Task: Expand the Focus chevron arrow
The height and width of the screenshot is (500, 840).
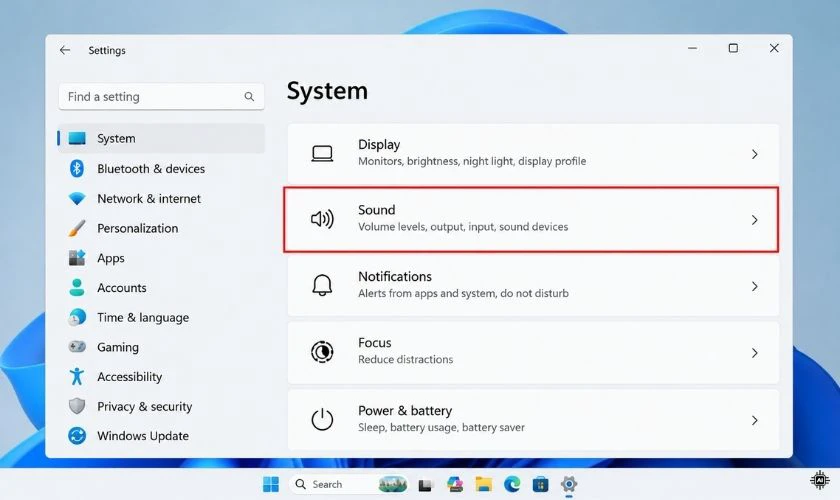Action: click(754, 353)
